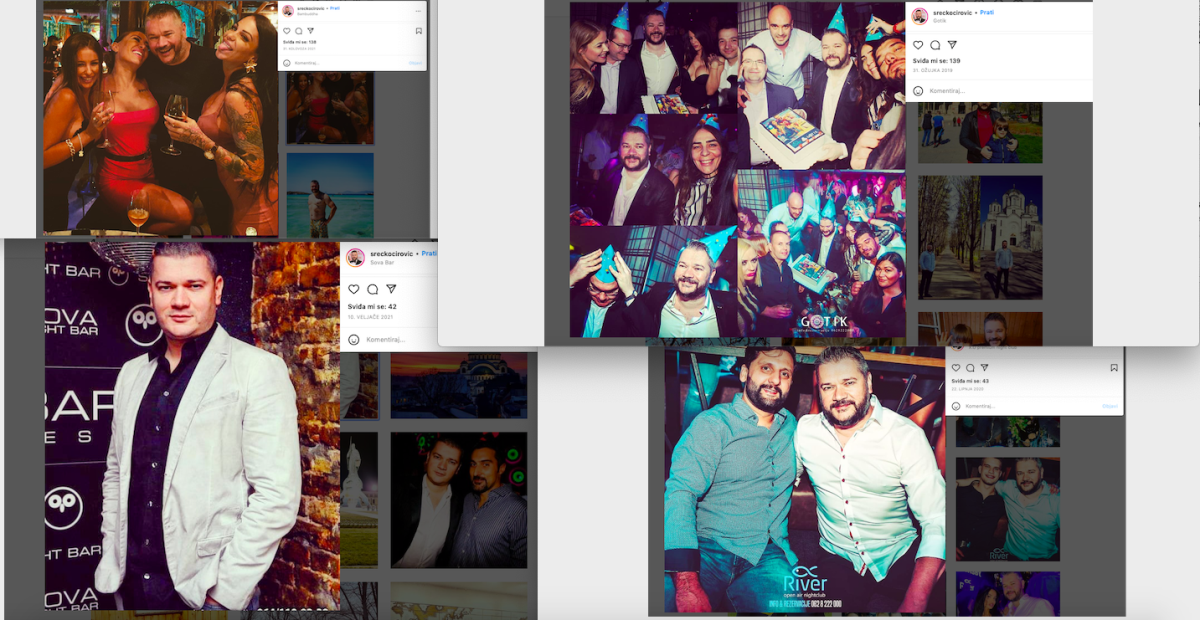This screenshot has width=1200, height=620.
Task: Open the church photo thumbnail
Action: click(980, 238)
